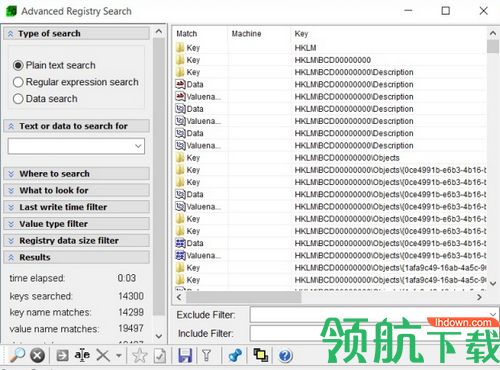
Task: Click results list scroll down arrow
Action: tap(493, 283)
